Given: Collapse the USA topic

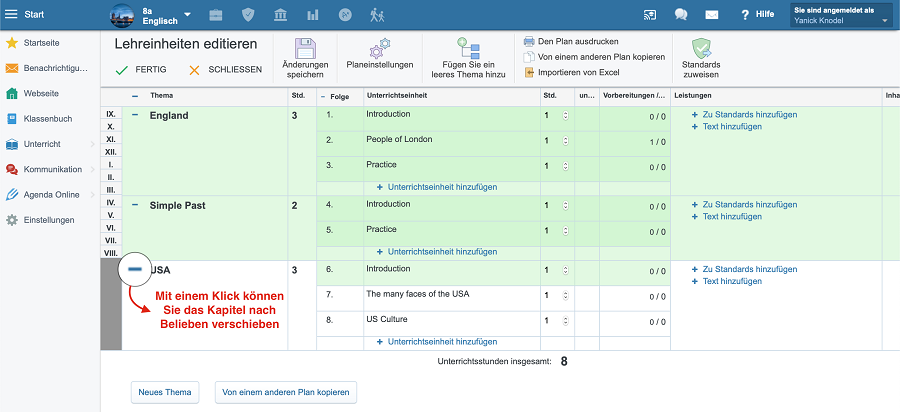Looking at the screenshot, I should coord(135,269).
